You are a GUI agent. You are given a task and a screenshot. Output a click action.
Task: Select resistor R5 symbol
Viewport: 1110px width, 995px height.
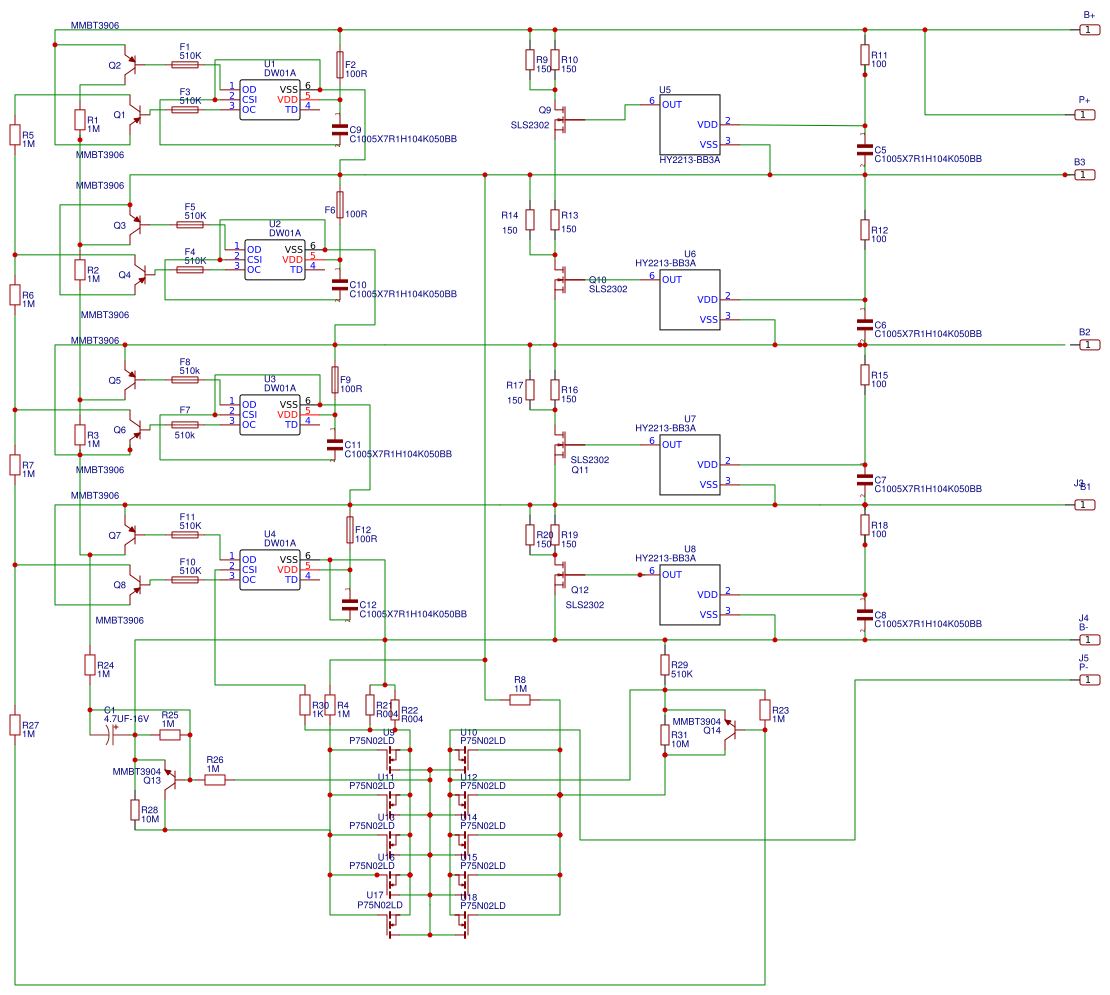coord(15,134)
